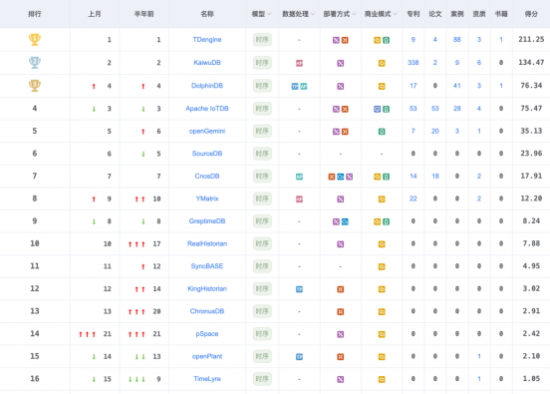550x394 pixels.
Task: Click DolphinDB's teal data processing icon
Action: [304, 86]
